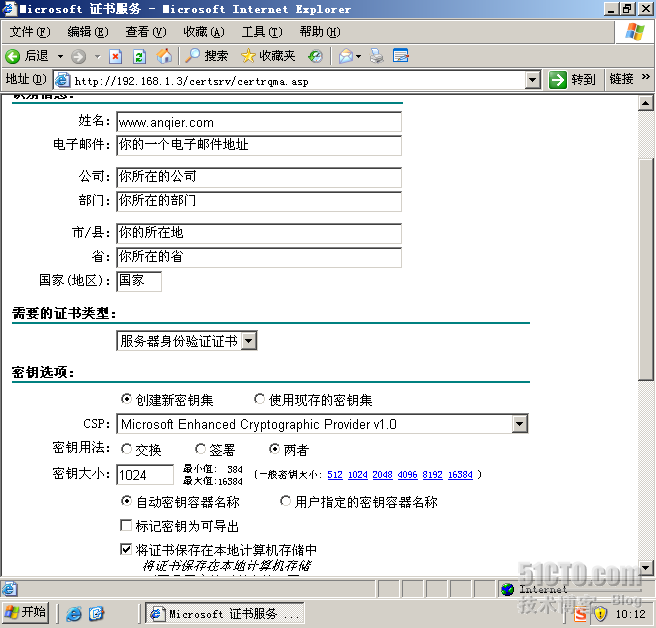Click the 转到 Go button
This screenshot has width=656, height=628.
point(572,79)
